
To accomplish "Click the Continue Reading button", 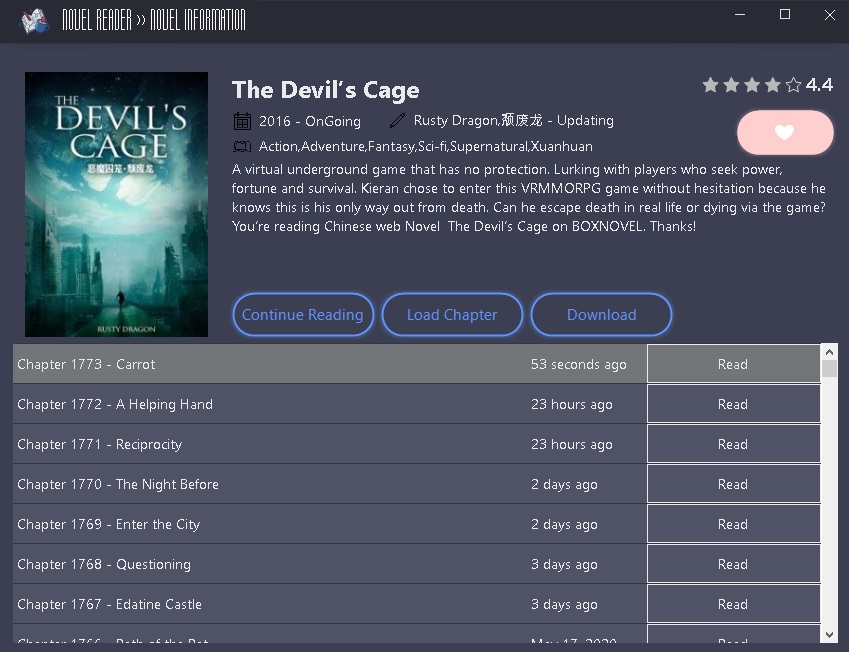I will tap(303, 314).
